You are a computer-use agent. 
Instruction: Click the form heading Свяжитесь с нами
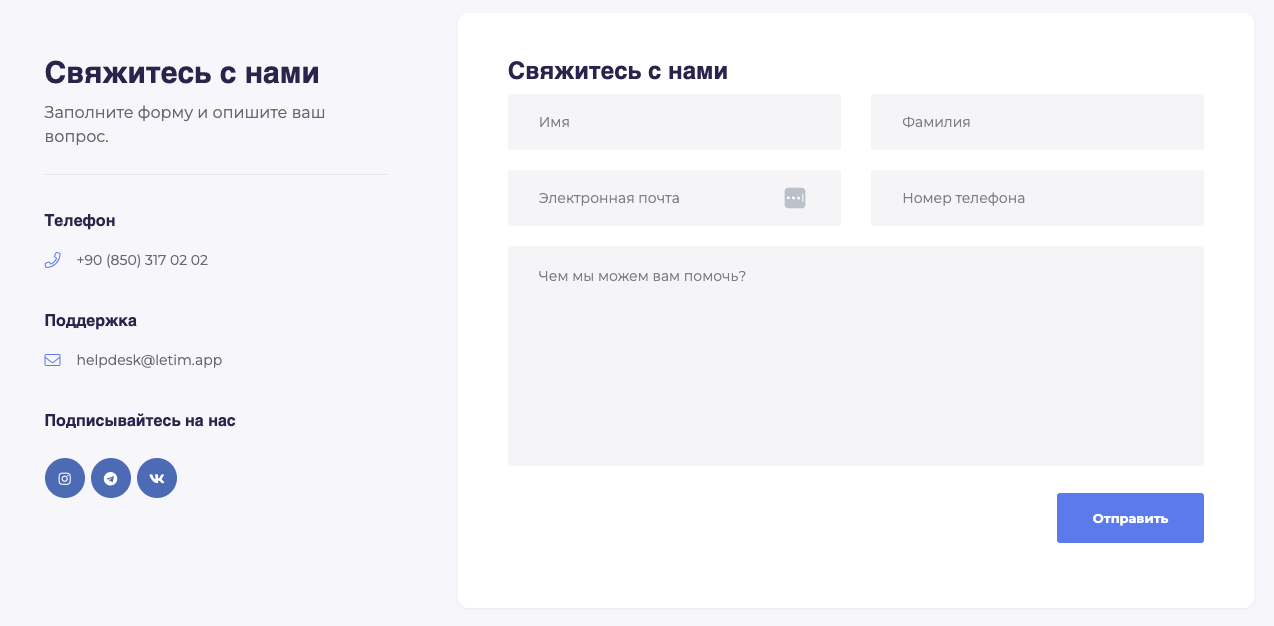click(618, 70)
